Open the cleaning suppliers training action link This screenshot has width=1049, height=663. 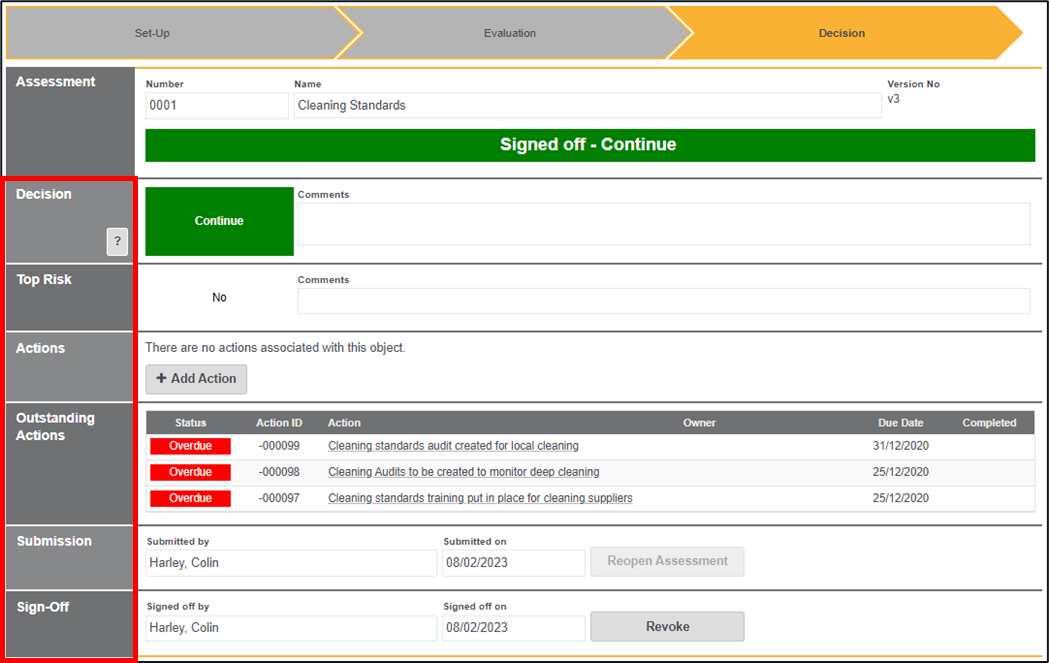[x=480, y=498]
